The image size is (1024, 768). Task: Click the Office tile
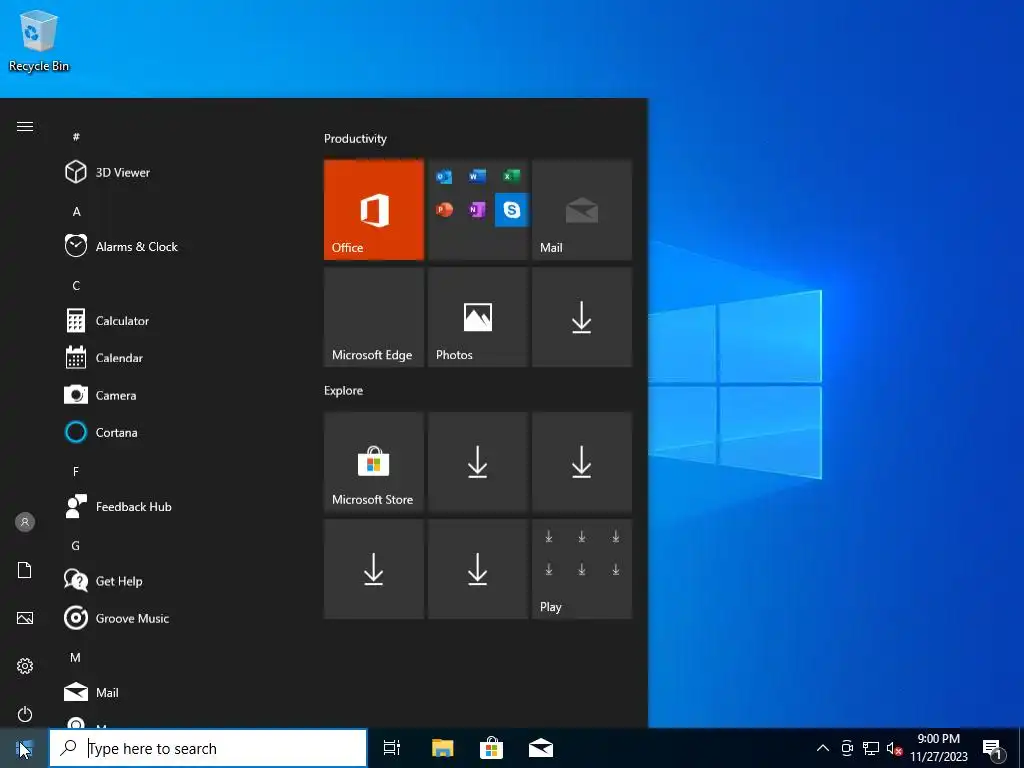[374, 210]
